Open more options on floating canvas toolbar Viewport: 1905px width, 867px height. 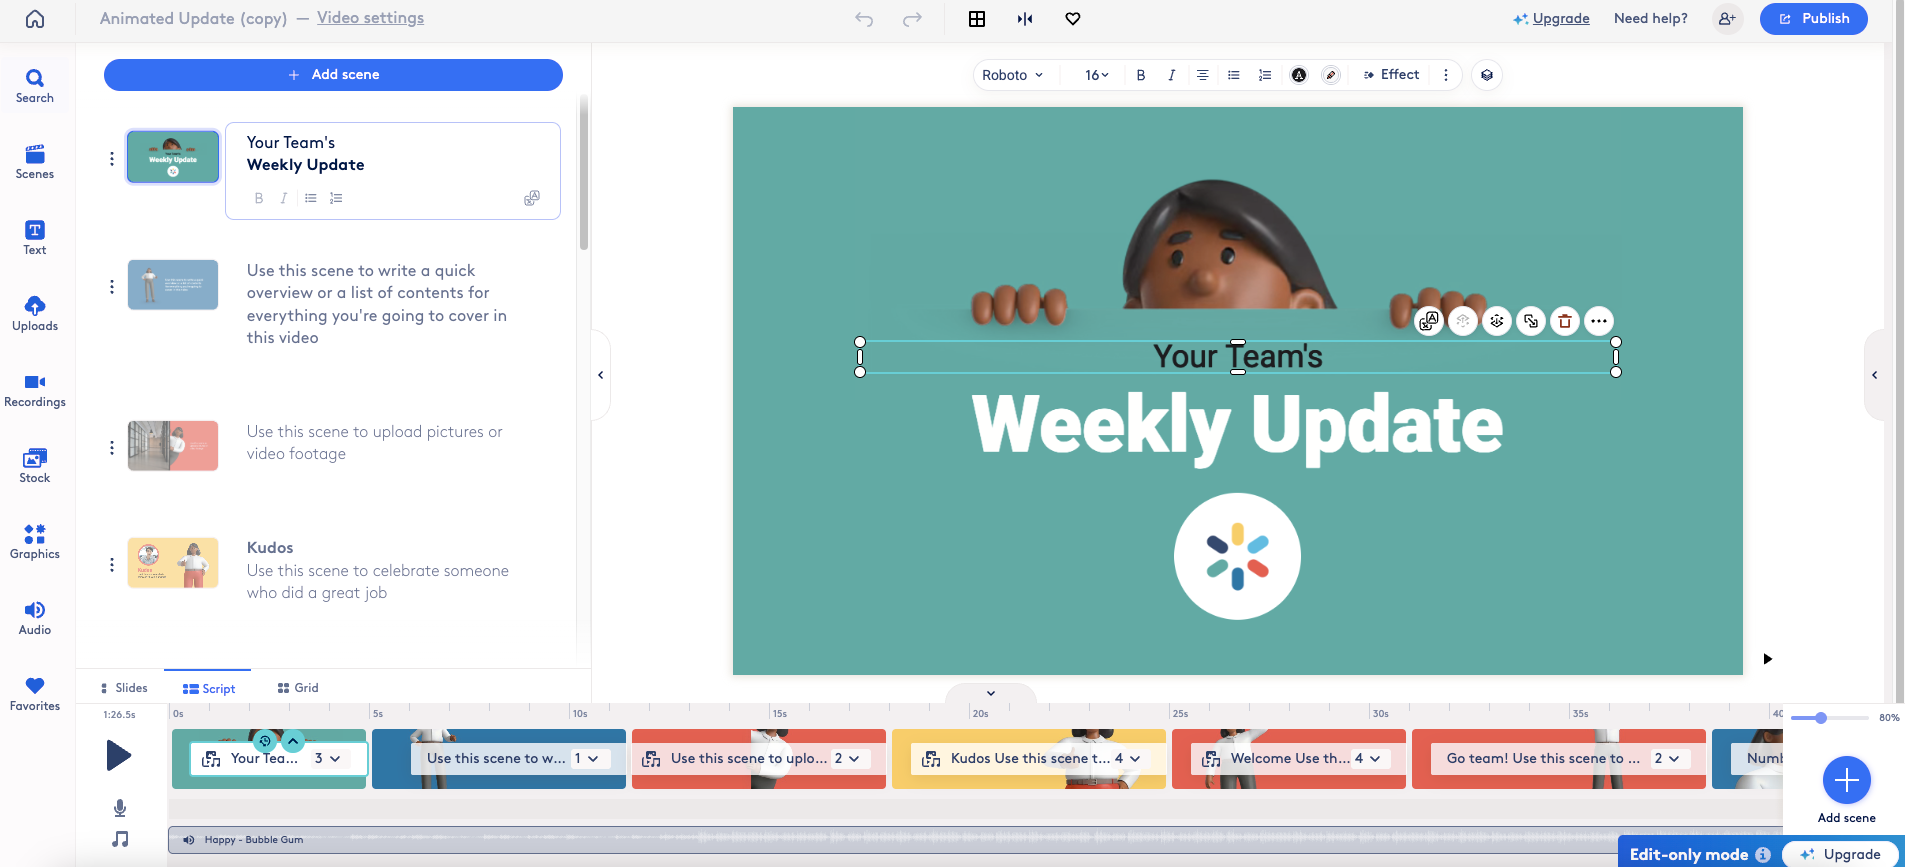point(1599,321)
